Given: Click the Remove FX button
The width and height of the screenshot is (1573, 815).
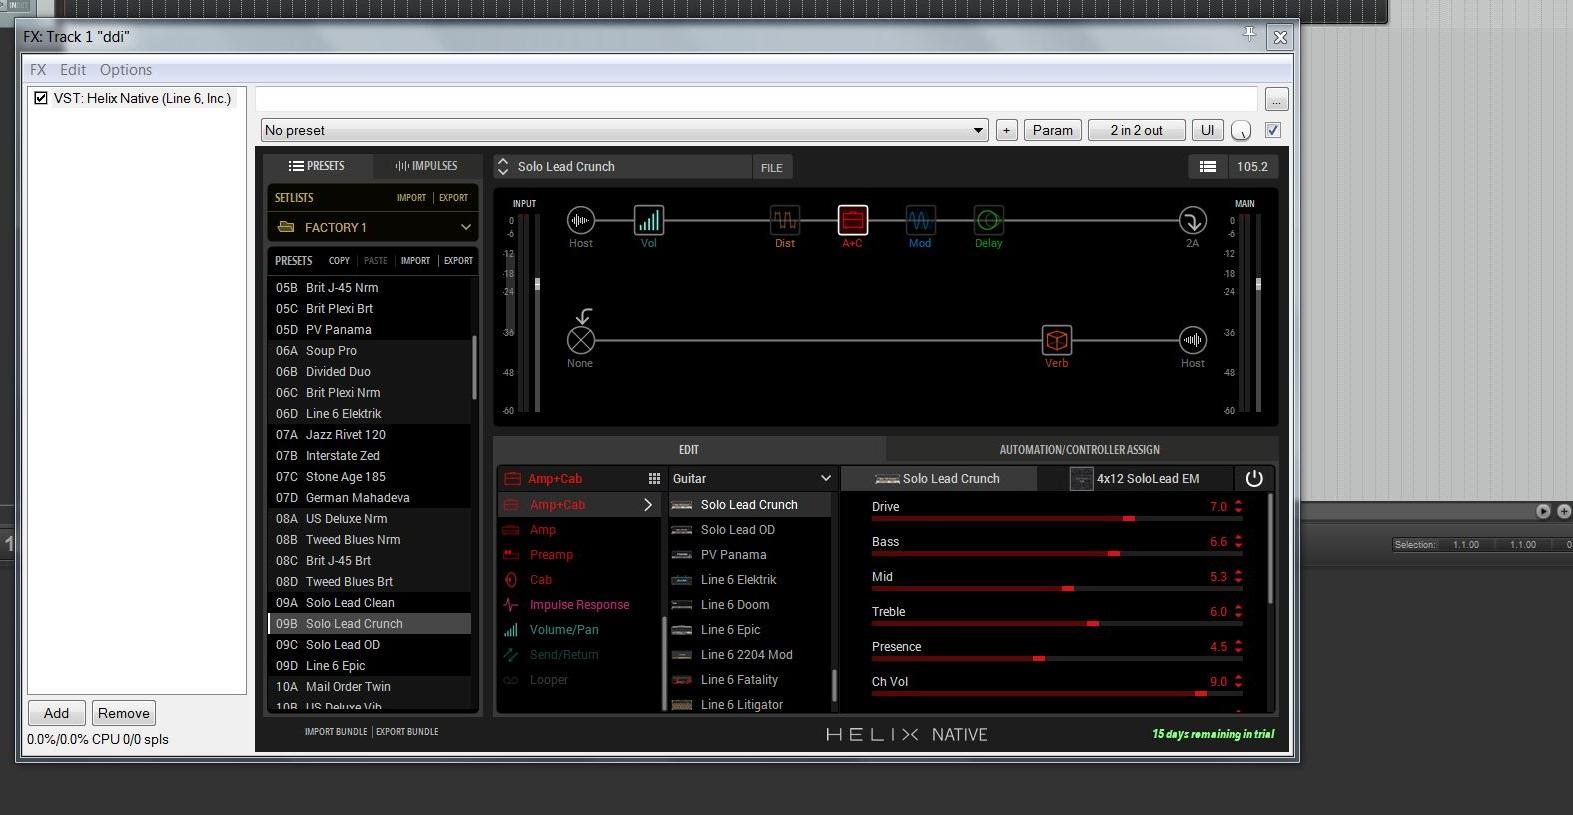Looking at the screenshot, I should 124,713.
